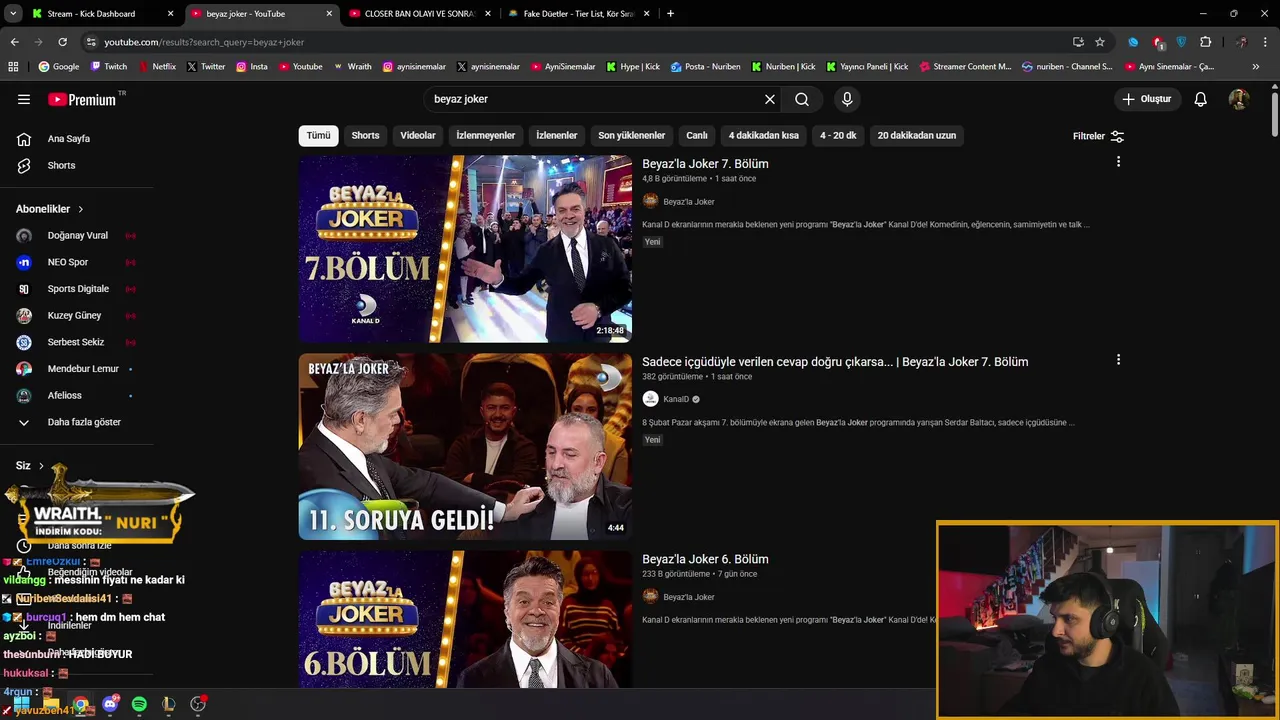Bookmark this page with the star icon
The image size is (1280, 720).
[1100, 42]
